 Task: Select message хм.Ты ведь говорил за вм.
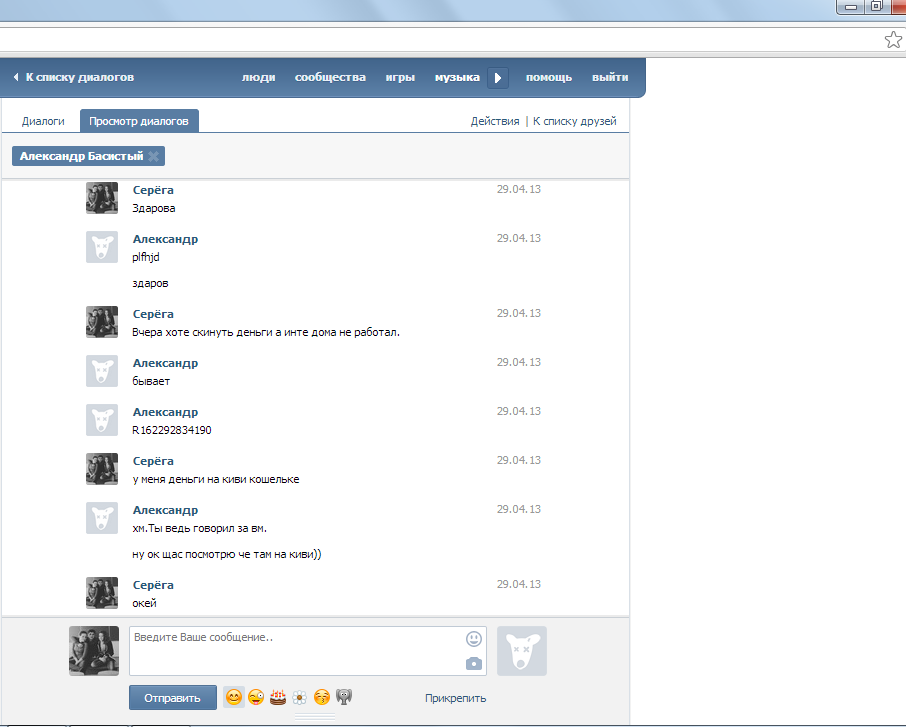point(199,528)
